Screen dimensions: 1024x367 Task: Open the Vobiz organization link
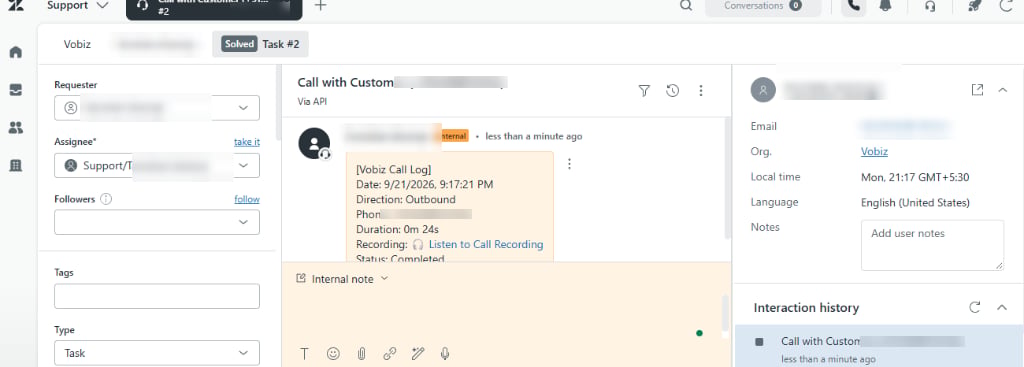coord(874,152)
